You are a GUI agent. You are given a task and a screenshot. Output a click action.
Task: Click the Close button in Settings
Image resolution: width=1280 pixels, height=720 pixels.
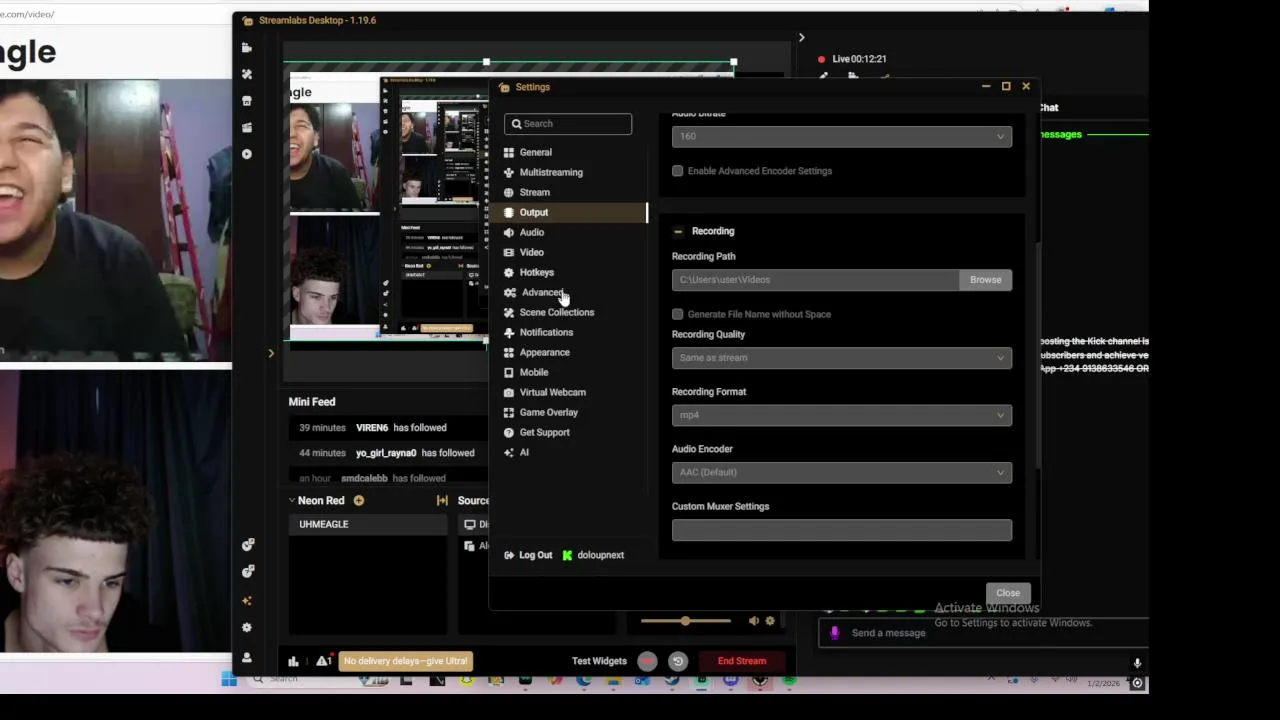pos(1008,593)
